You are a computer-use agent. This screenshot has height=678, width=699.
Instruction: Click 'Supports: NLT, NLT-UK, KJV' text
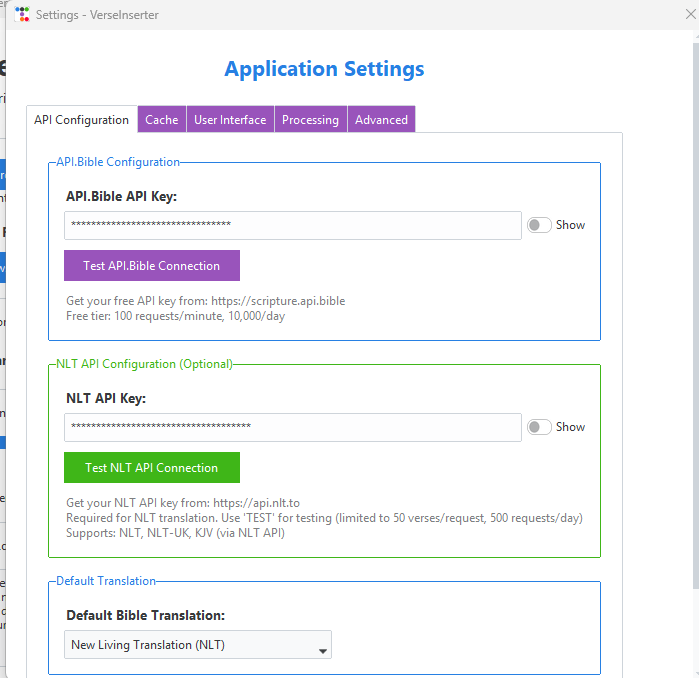pyautogui.click(x=175, y=533)
